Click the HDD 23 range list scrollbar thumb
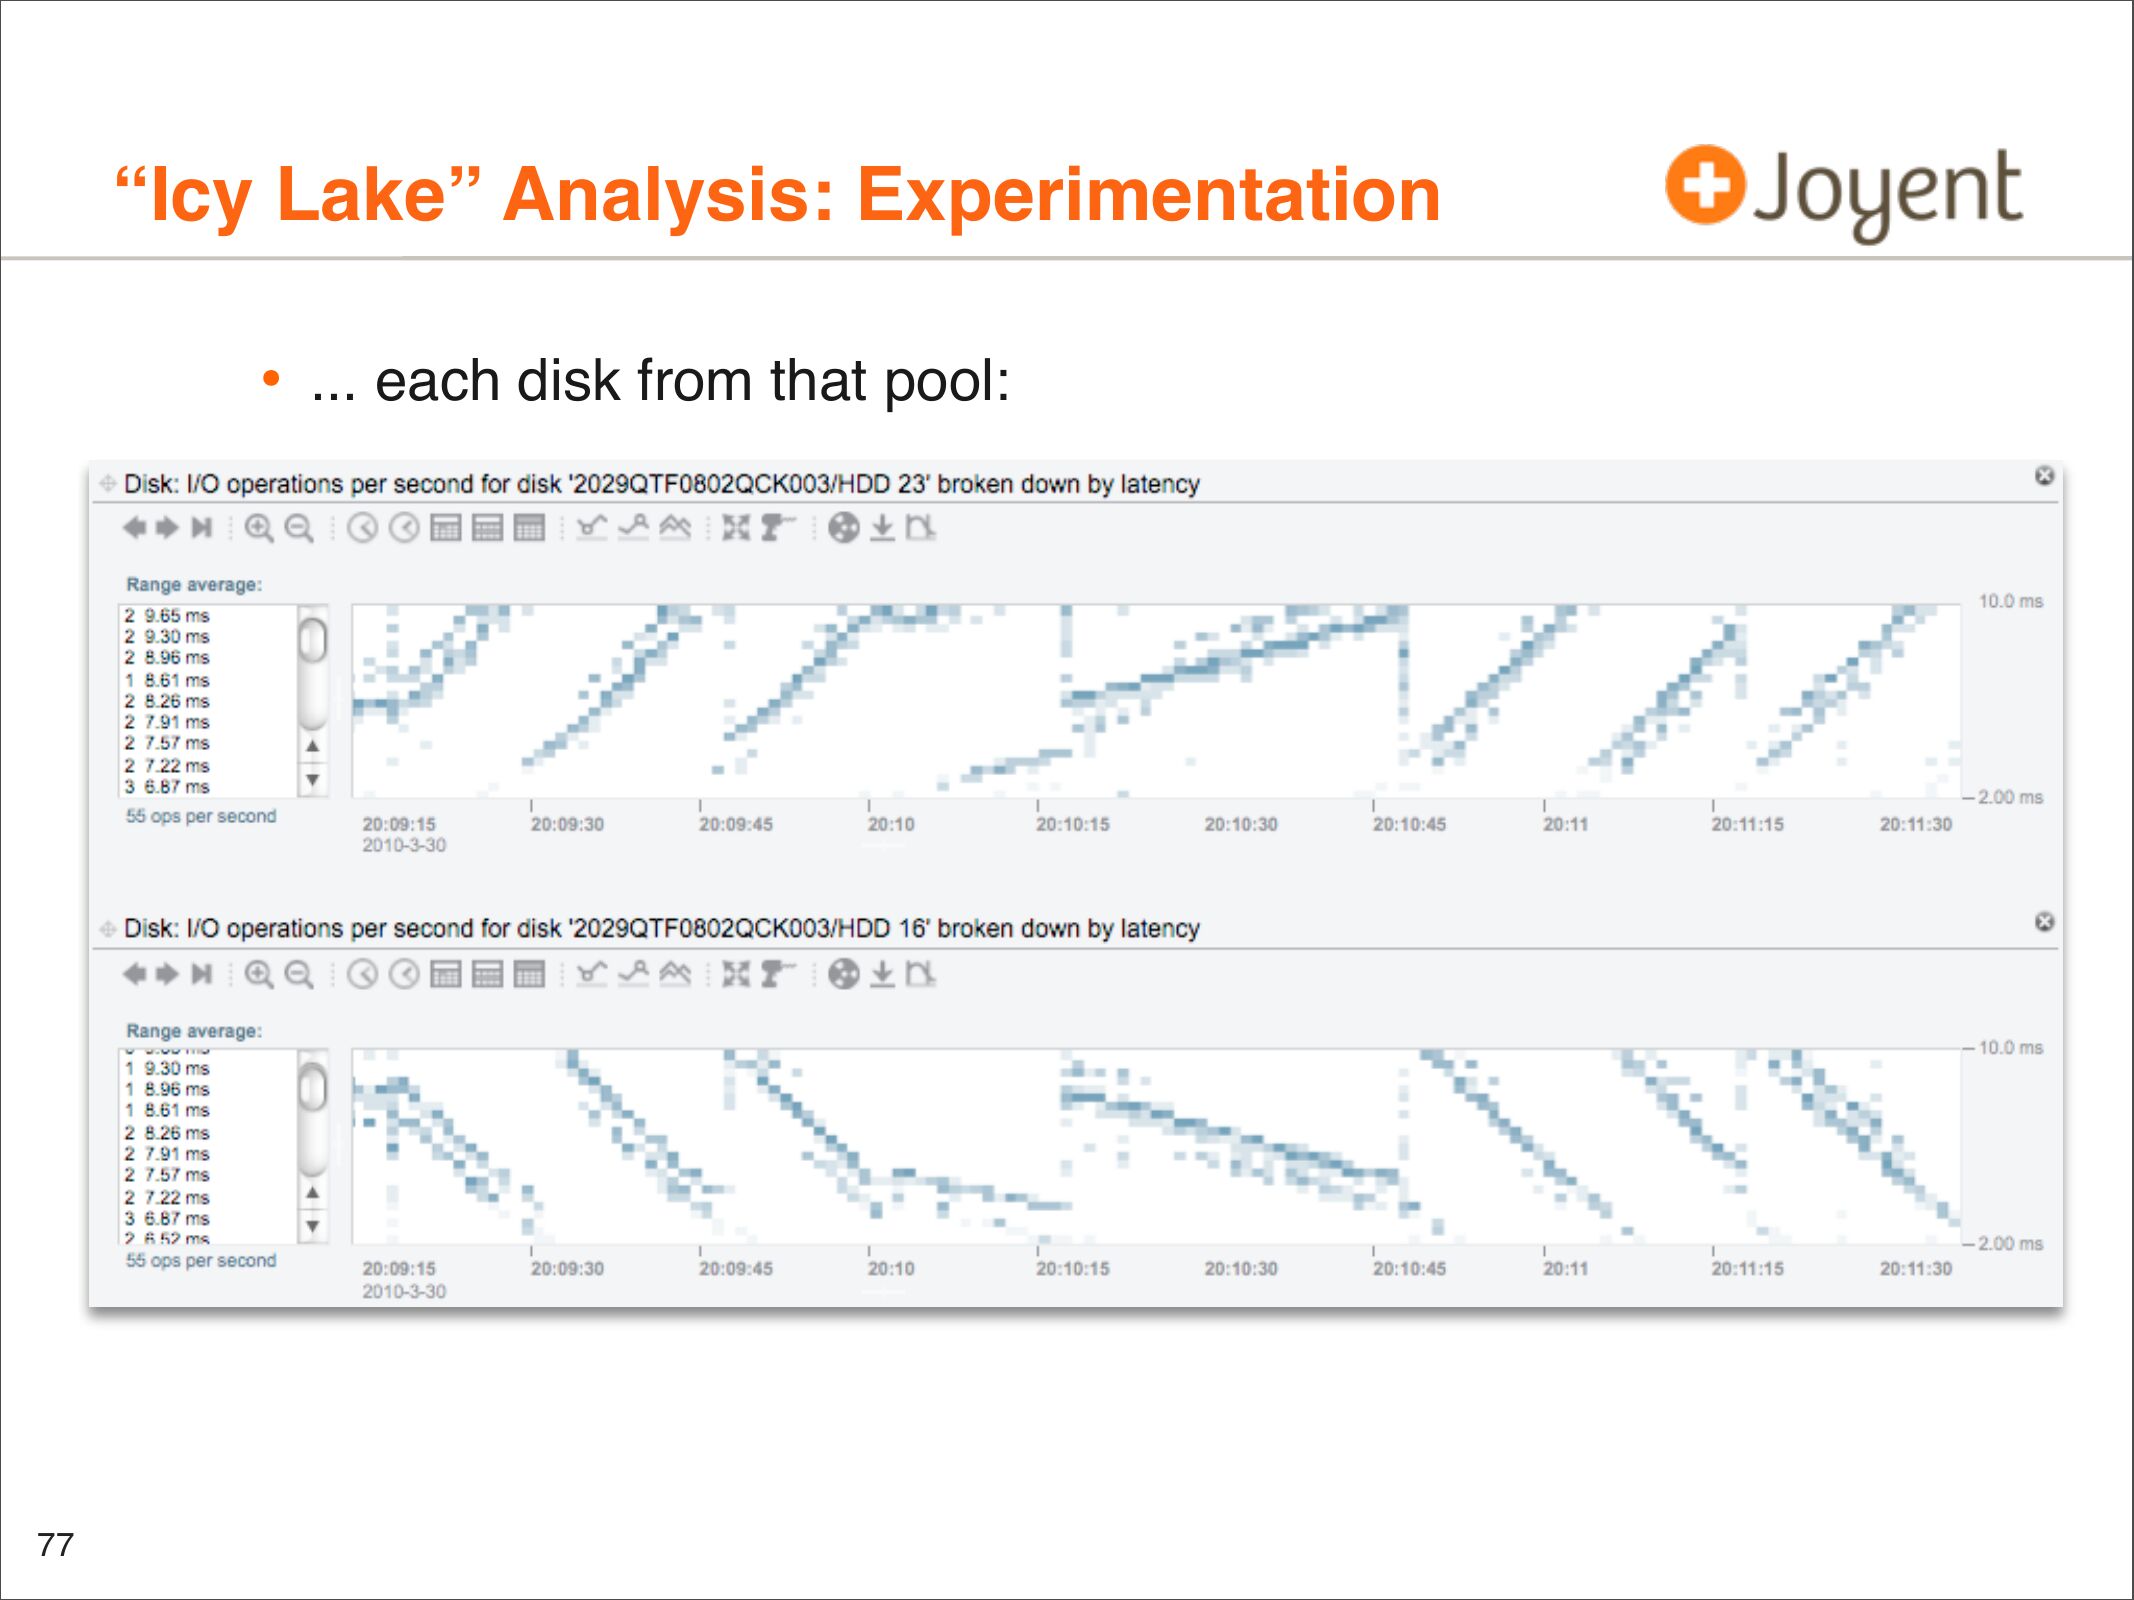The image size is (2134, 1600). (313, 640)
